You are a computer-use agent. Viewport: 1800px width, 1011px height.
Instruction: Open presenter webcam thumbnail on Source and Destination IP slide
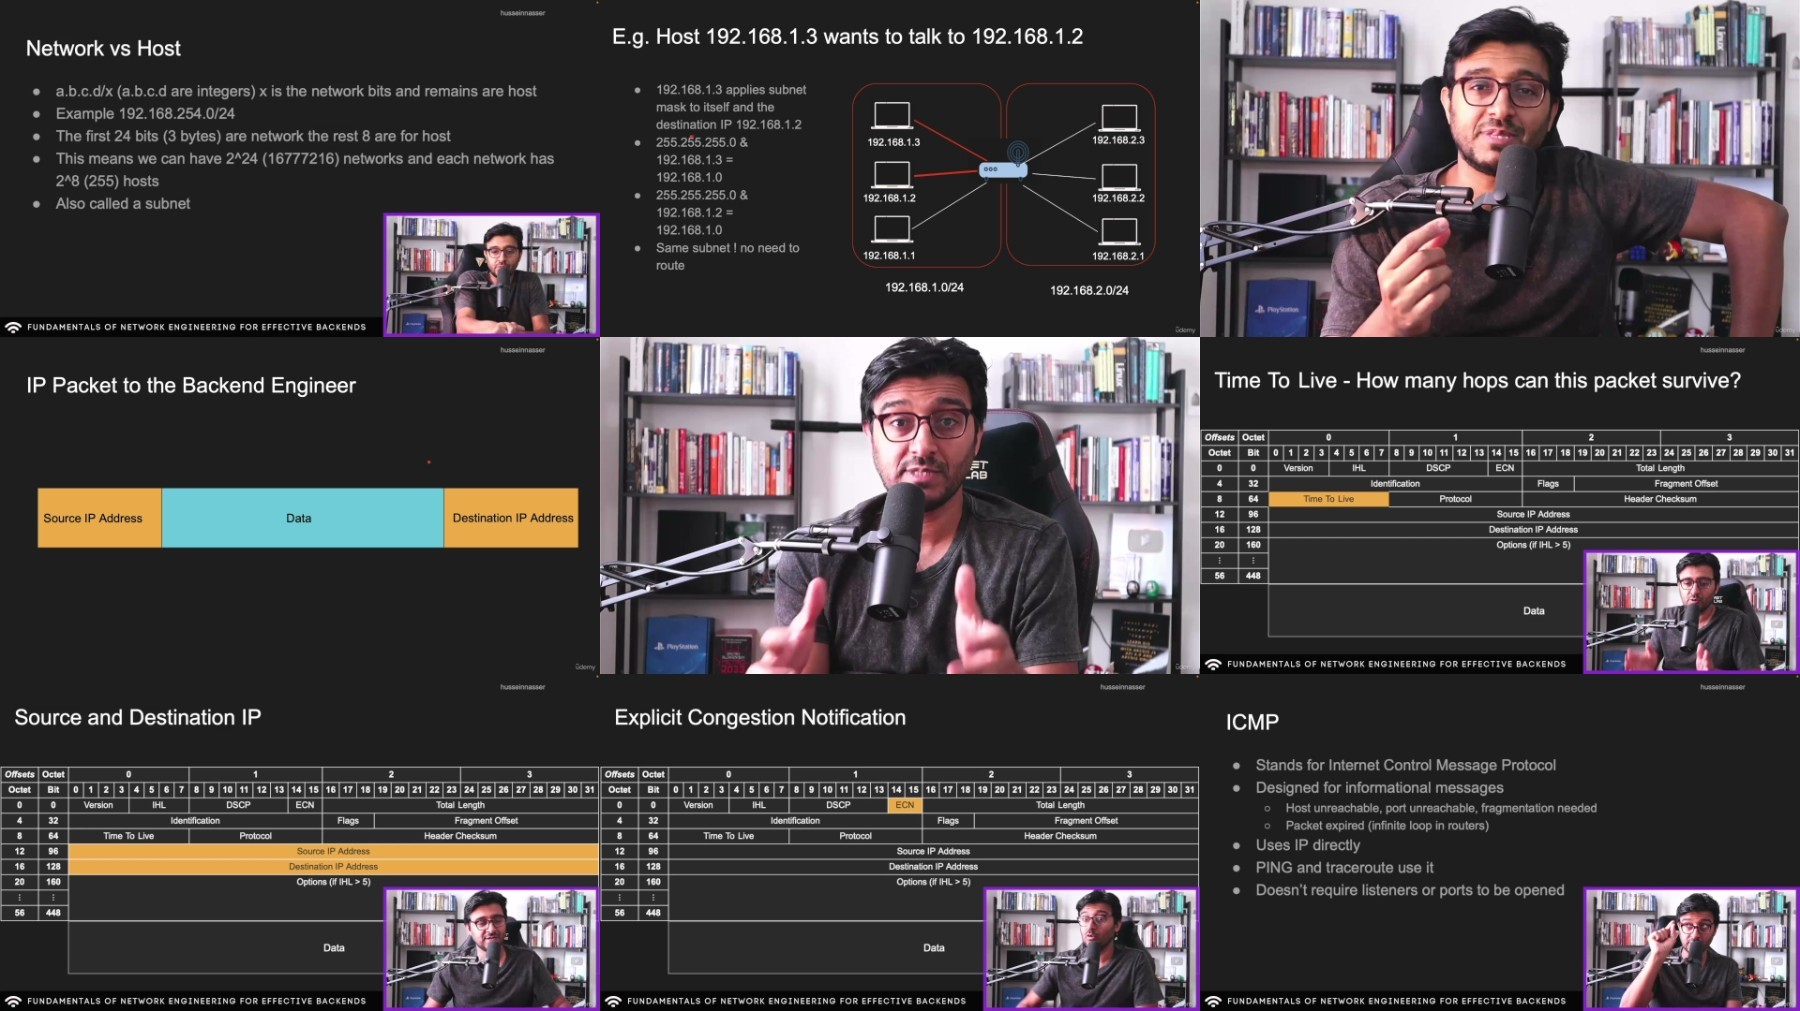pos(491,948)
